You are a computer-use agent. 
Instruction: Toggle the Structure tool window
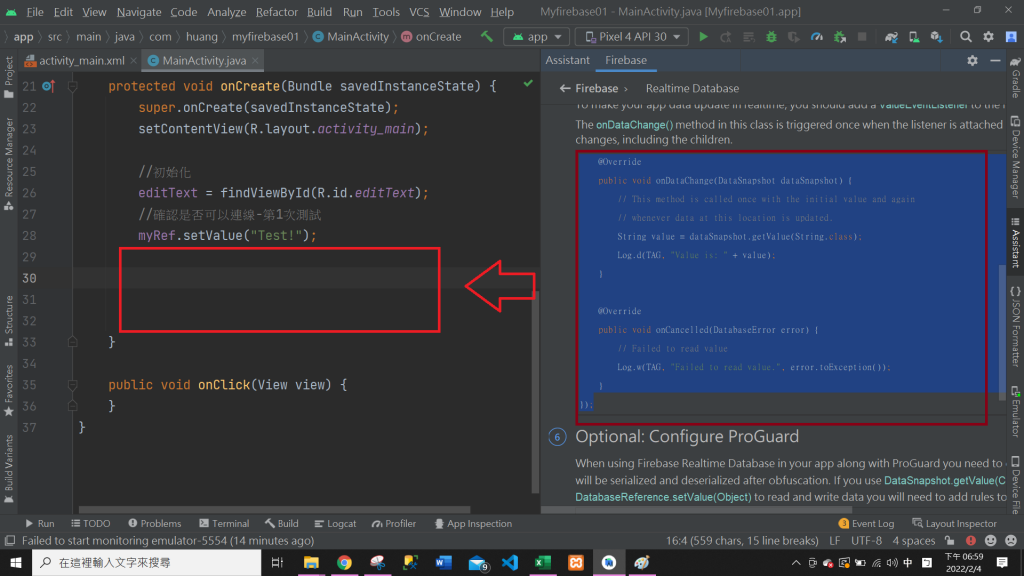click(x=9, y=321)
